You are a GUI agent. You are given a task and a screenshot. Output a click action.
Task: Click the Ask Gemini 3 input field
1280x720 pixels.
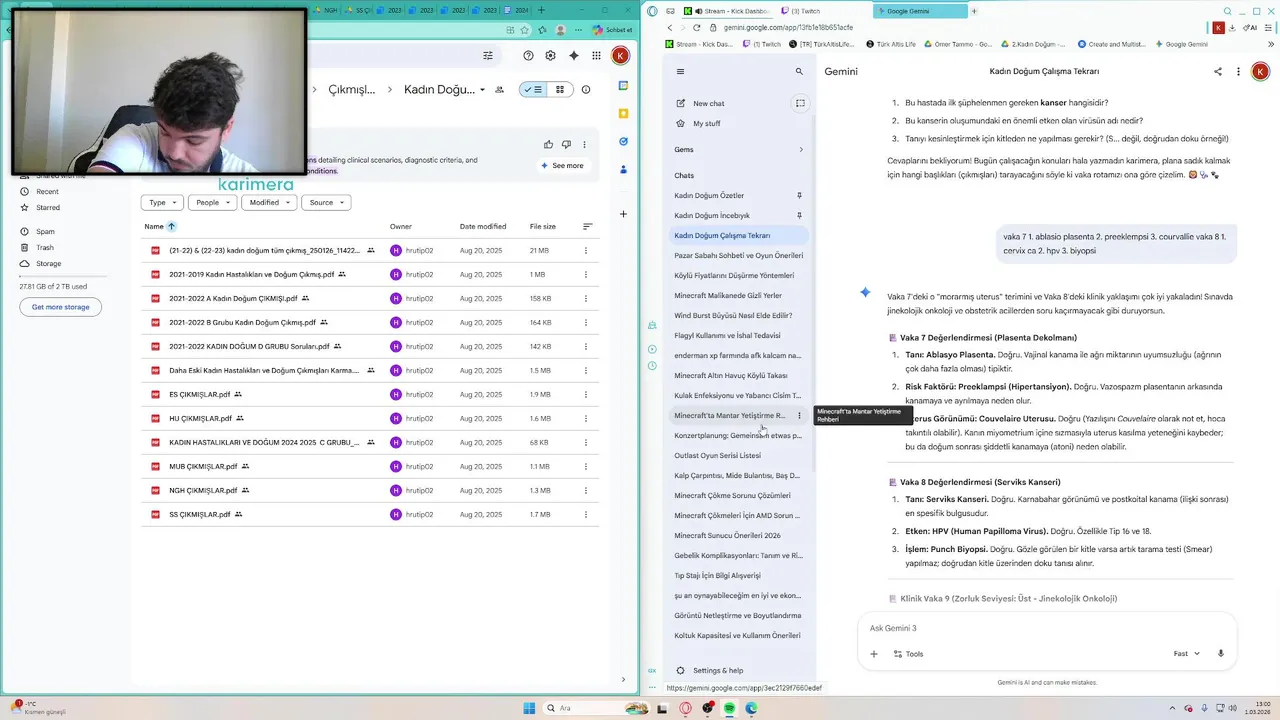click(x=1047, y=628)
